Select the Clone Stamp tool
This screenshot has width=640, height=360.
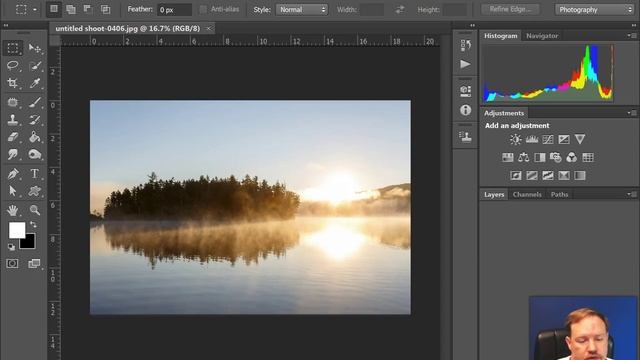13,120
